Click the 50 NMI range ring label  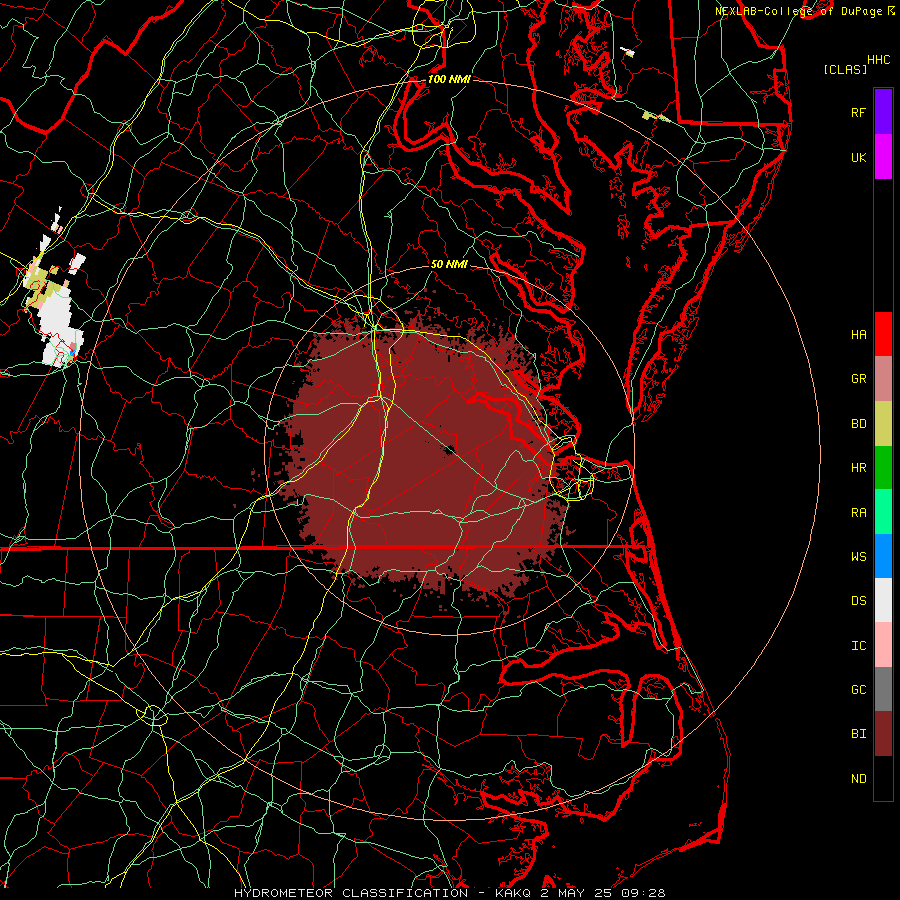pos(449,264)
